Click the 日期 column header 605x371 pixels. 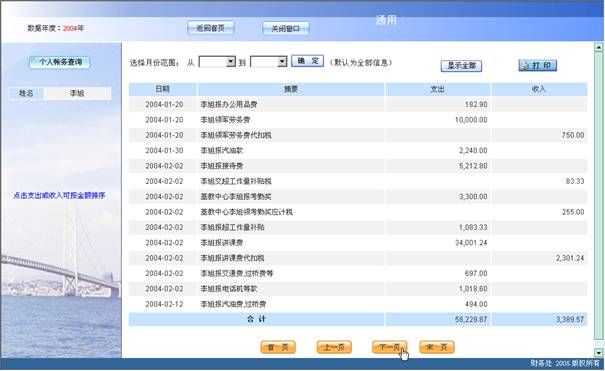tap(162, 89)
